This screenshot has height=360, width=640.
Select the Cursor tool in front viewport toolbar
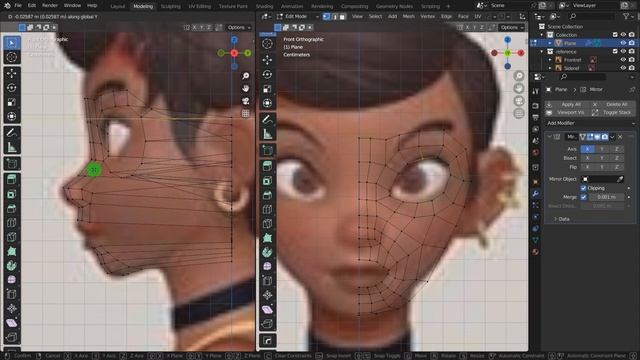point(267,44)
